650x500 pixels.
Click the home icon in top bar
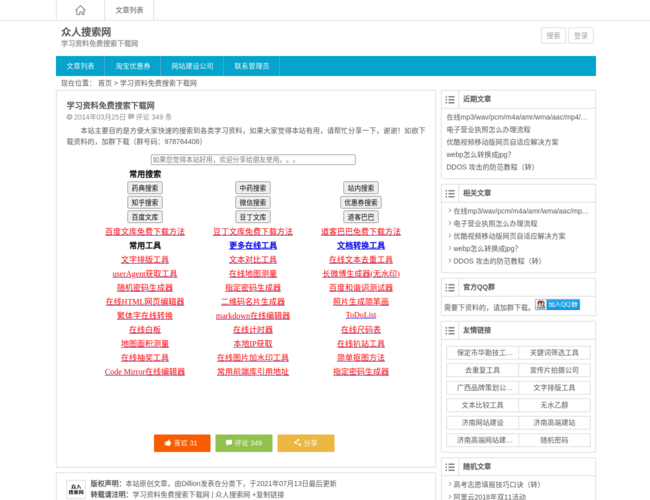pos(80,10)
